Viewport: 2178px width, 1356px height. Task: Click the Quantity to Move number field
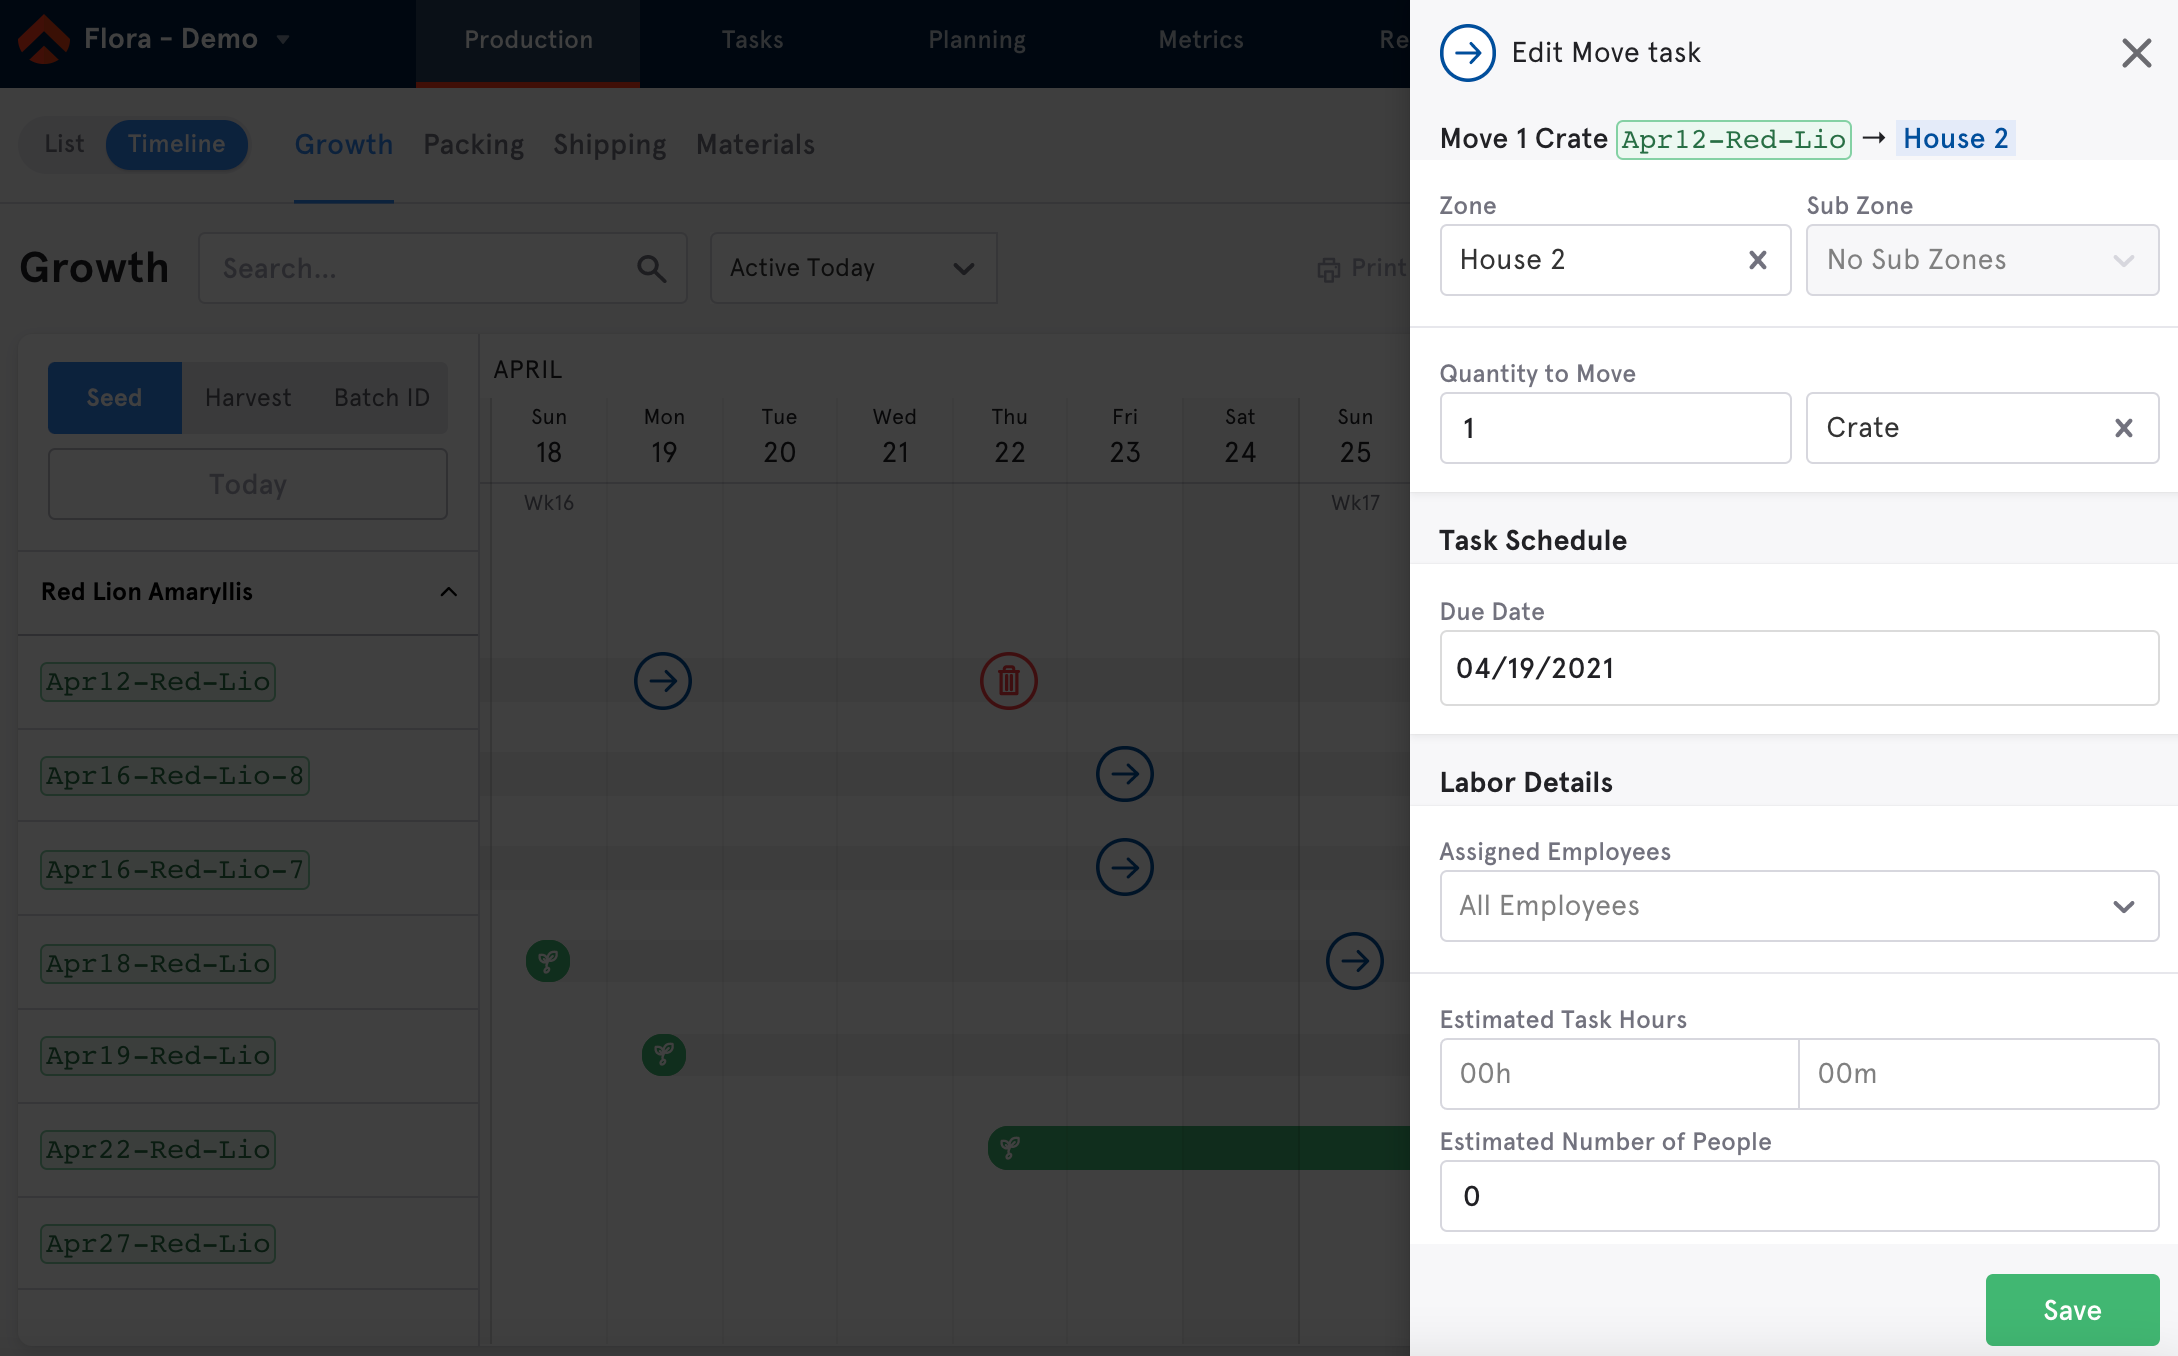click(1615, 428)
